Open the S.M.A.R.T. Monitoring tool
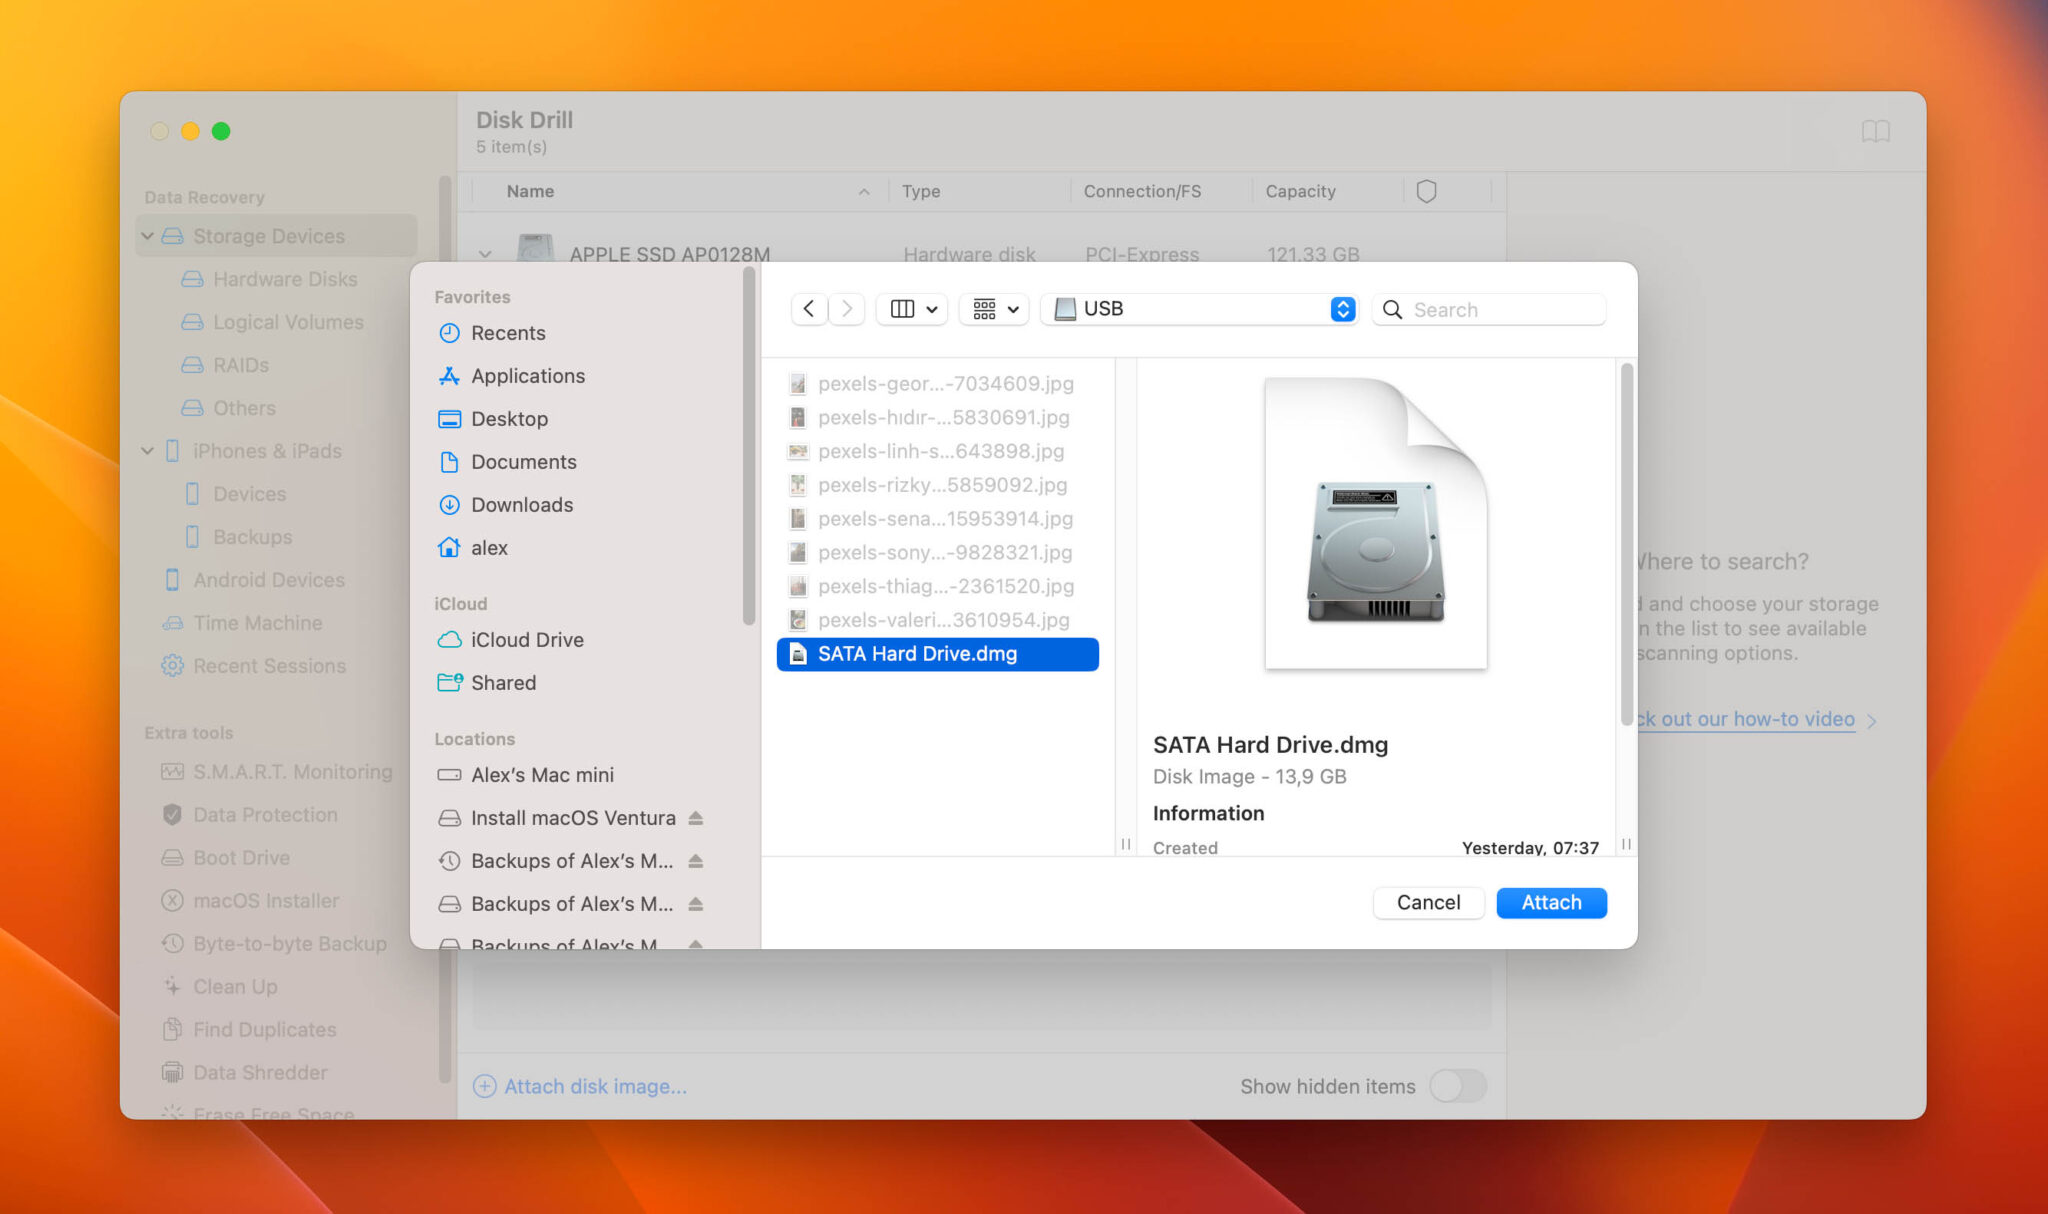This screenshot has width=2048, height=1214. (x=292, y=771)
